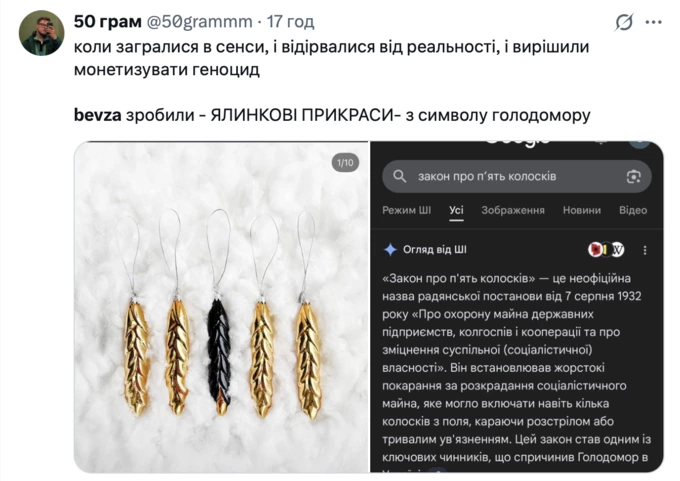Click the 1/10 image counter badge
The image size is (680, 481).
pyautogui.click(x=344, y=162)
